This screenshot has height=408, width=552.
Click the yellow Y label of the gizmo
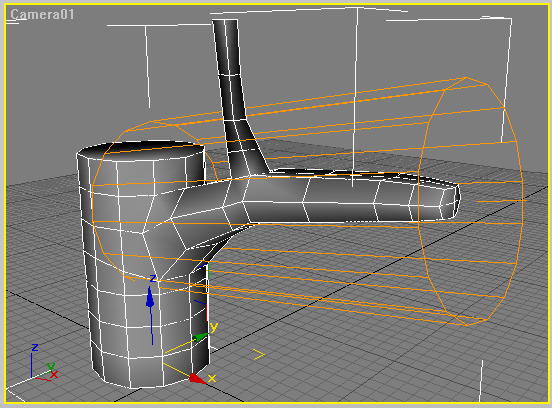click(214, 328)
